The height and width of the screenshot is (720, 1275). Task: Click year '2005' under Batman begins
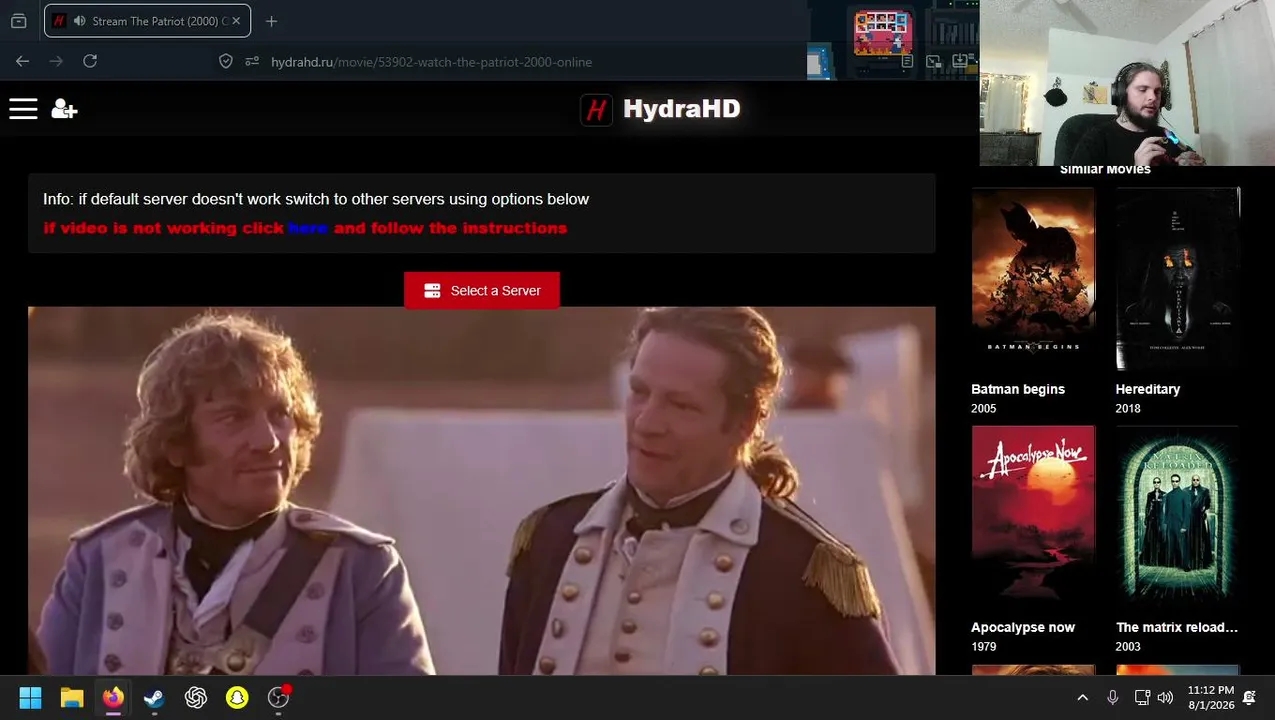pyautogui.click(x=984, y=408)
